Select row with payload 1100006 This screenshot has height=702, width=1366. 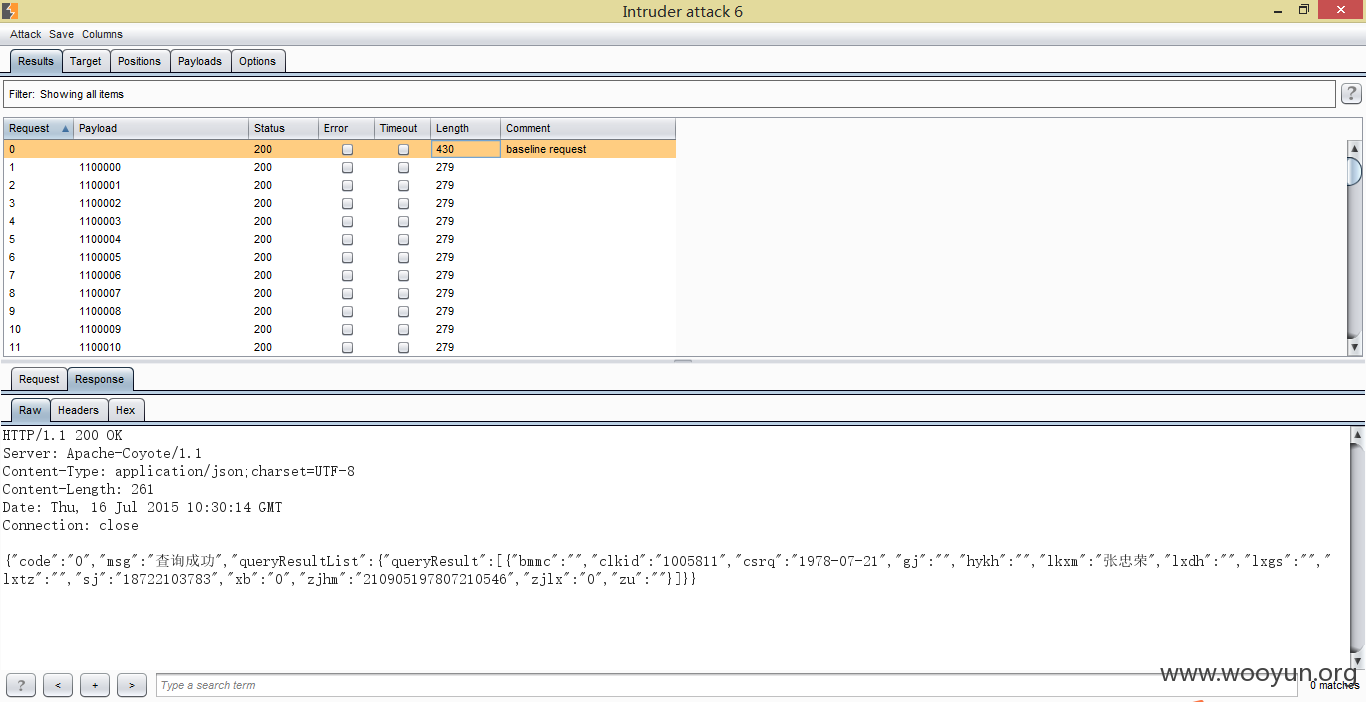pyautogui.click(x=339, y=275)
